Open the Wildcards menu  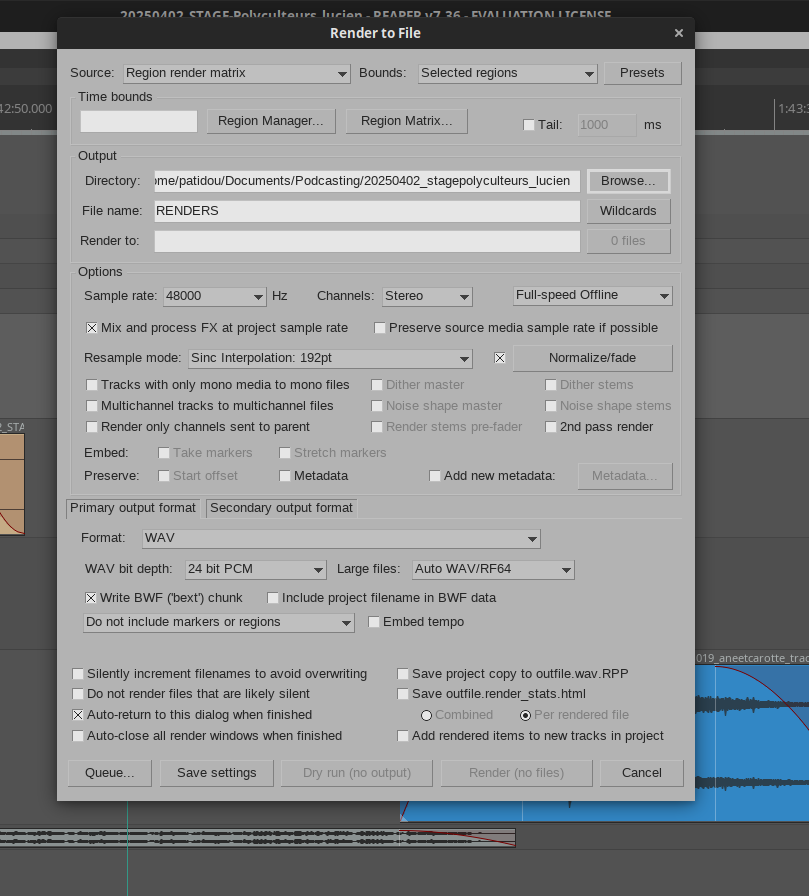point(628,211)
